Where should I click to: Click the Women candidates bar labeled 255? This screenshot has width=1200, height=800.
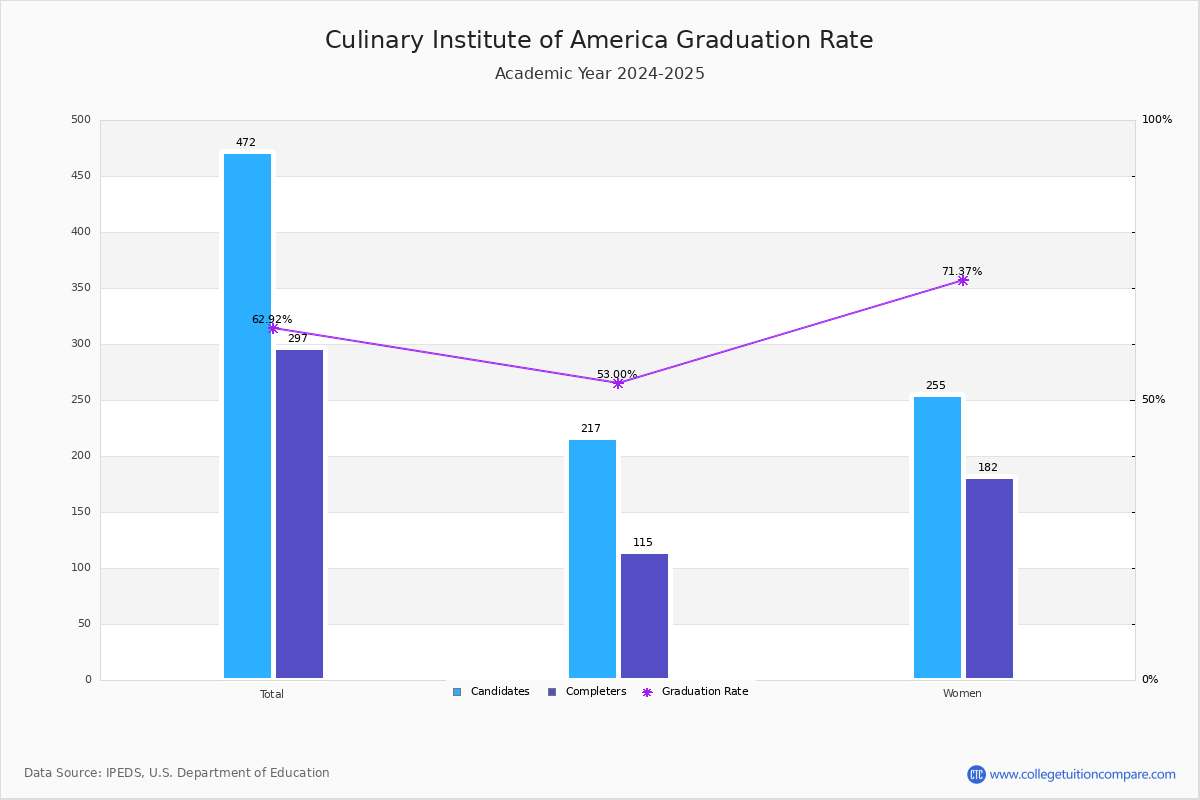pos(937,538)
